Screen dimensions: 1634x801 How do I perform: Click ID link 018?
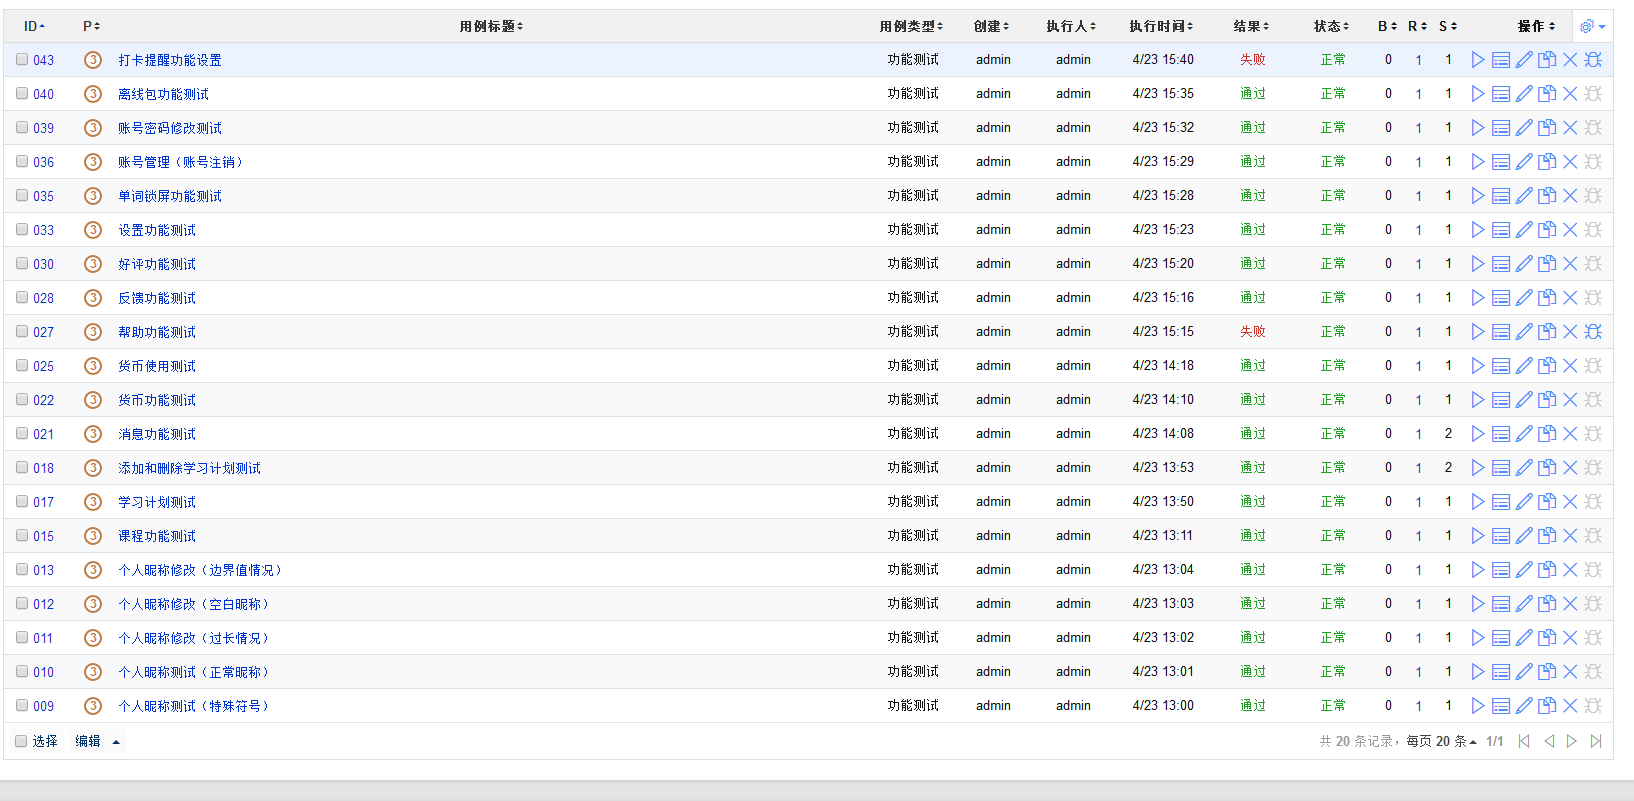[x=43, y=468]
